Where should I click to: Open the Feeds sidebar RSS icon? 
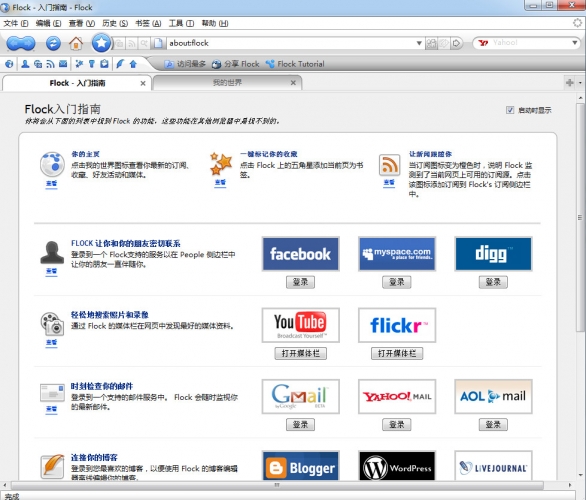coord(50,64)
